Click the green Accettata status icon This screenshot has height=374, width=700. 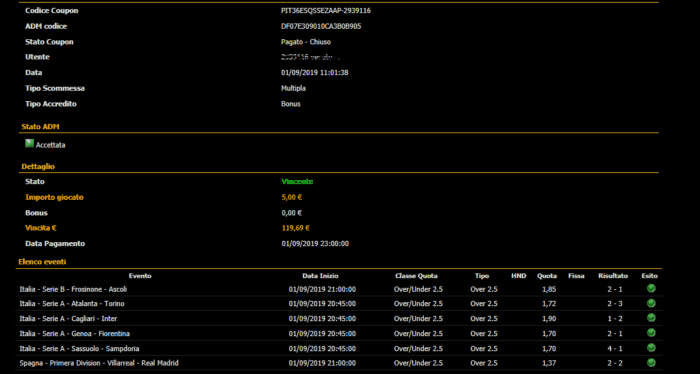pos(29,143)
